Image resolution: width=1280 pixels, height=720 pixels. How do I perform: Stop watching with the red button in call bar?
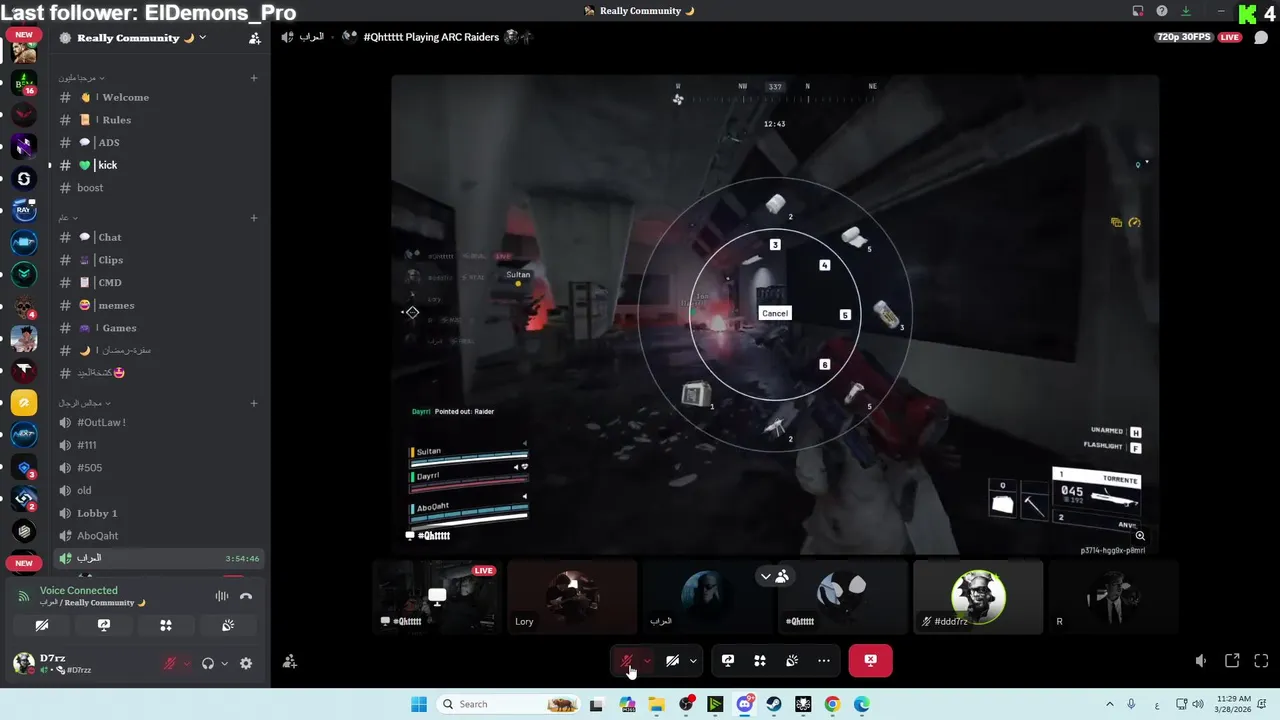[870, 660]
